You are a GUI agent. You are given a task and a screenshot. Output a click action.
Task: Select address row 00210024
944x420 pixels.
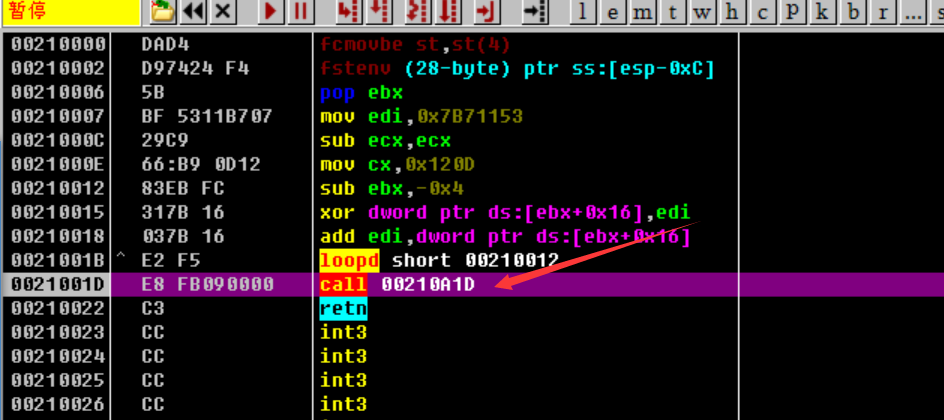pos(58,356)
